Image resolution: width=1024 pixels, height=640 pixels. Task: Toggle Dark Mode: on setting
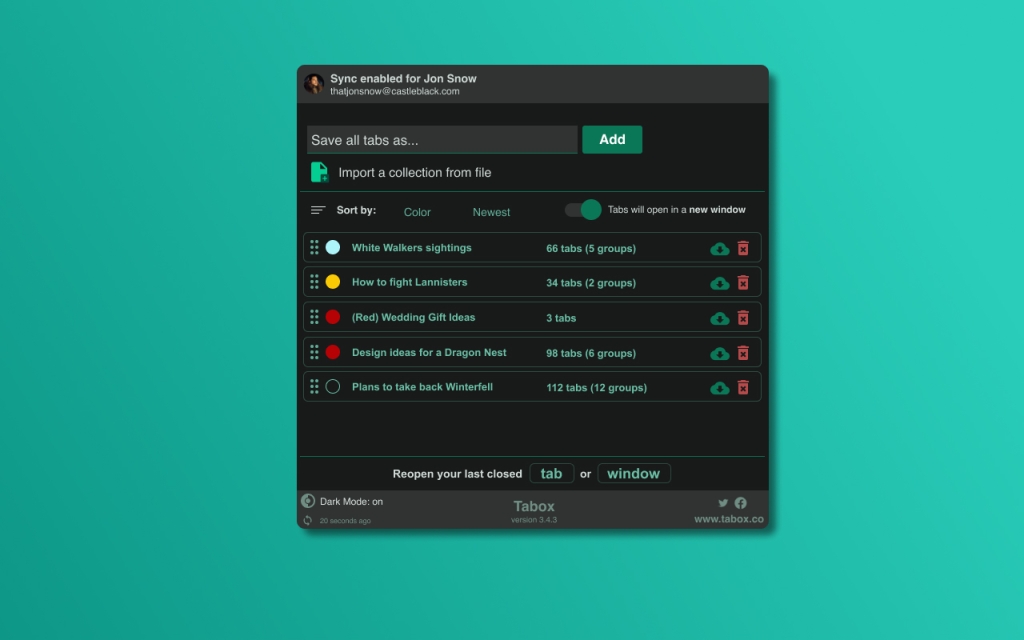[x=351, y=502]
